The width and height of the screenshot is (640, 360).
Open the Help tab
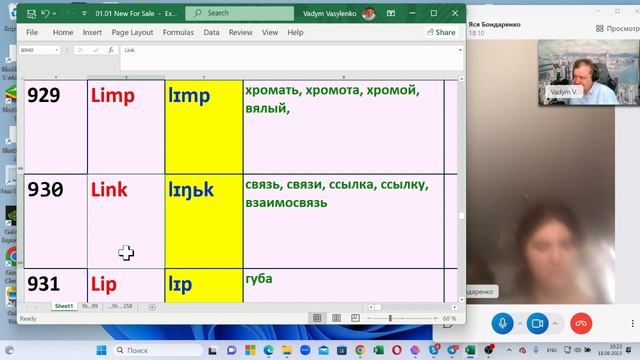(x=295, y=32)
